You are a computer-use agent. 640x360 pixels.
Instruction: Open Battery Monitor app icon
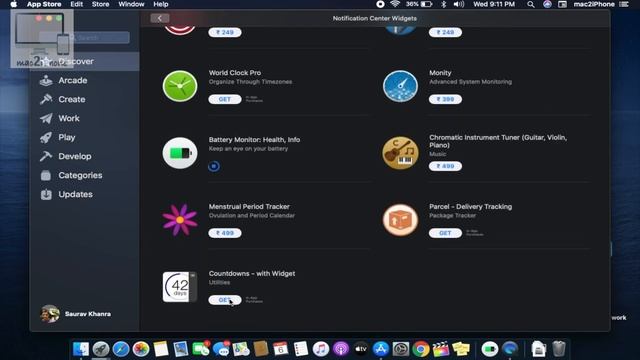[180, 153]
